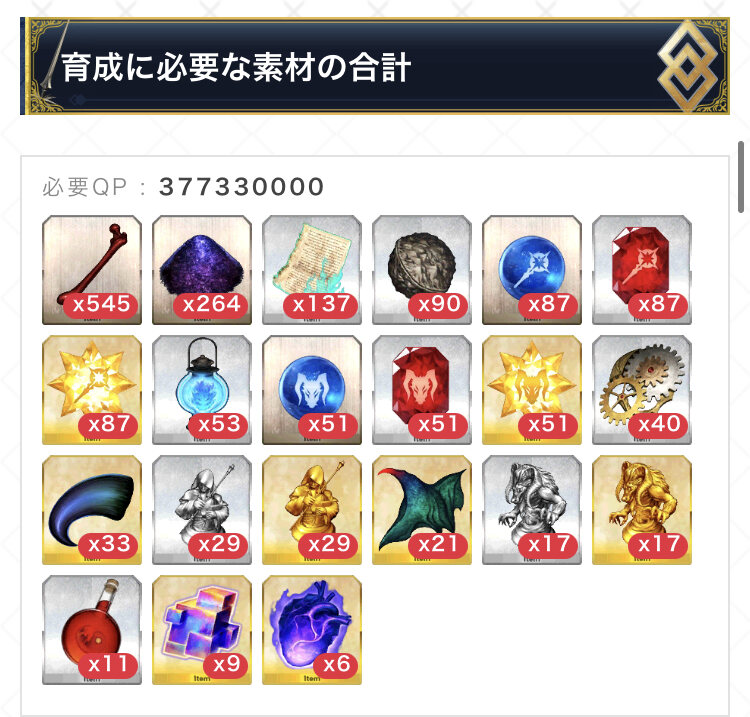Click the red berserker magic gem x51
Screen dimensions: 750x717
point(422,390)
